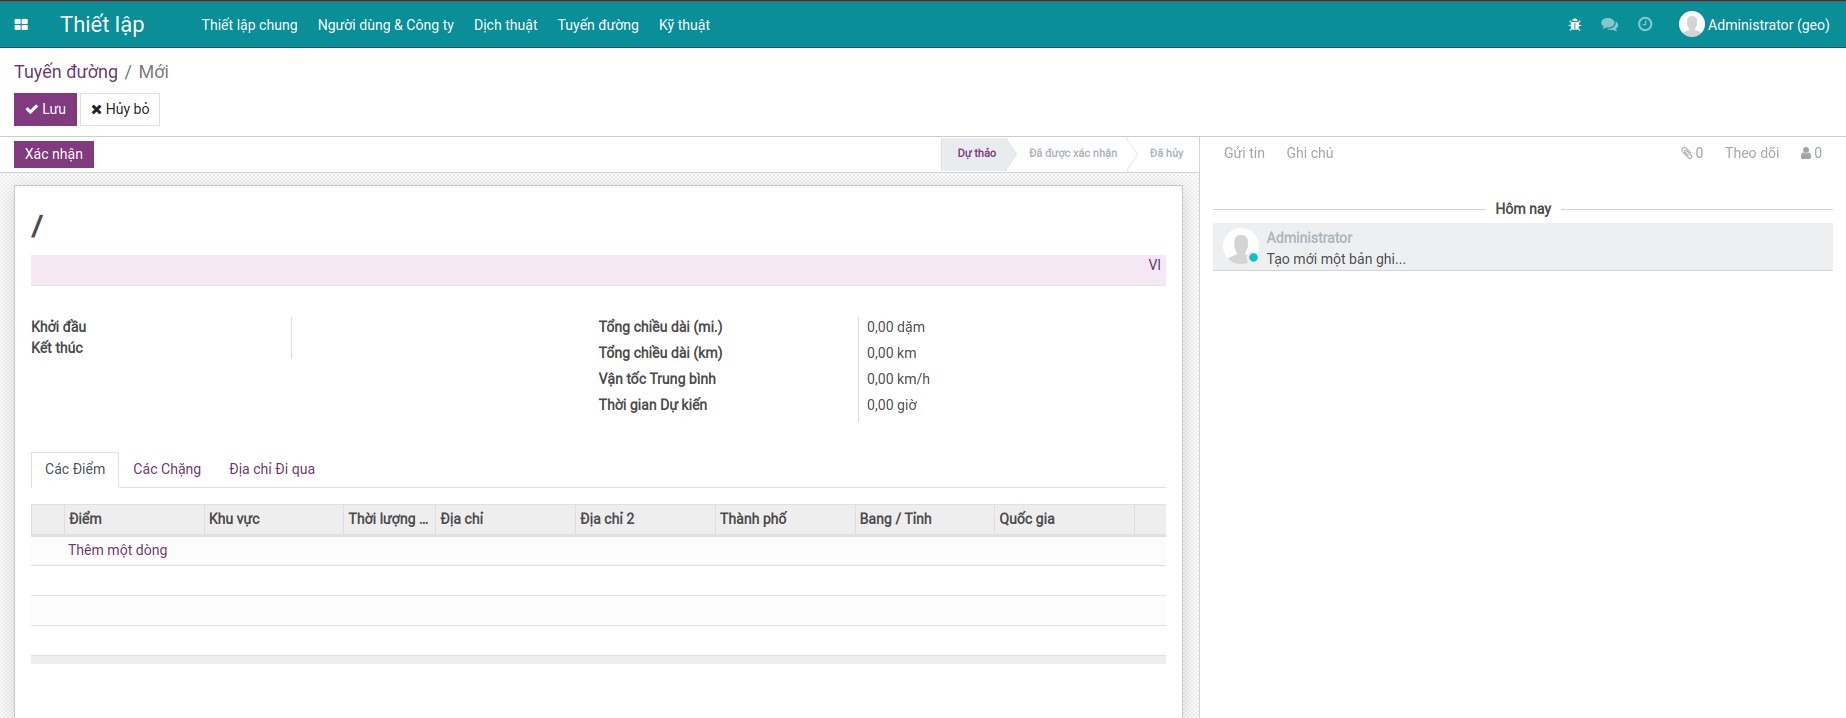The height and width of the screenshot is (718, 1846).
Task: Click the attachments paperclip counter
Action: pos(1692,153)
